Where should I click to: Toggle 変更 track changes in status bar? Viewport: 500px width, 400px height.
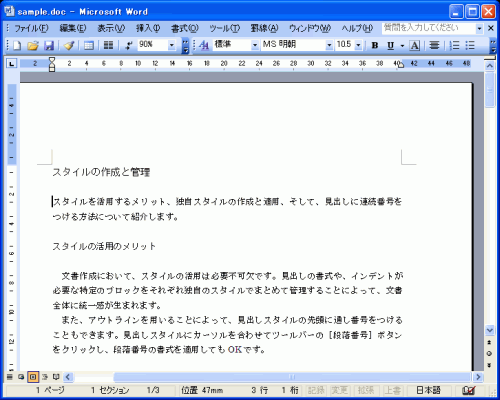340,390
